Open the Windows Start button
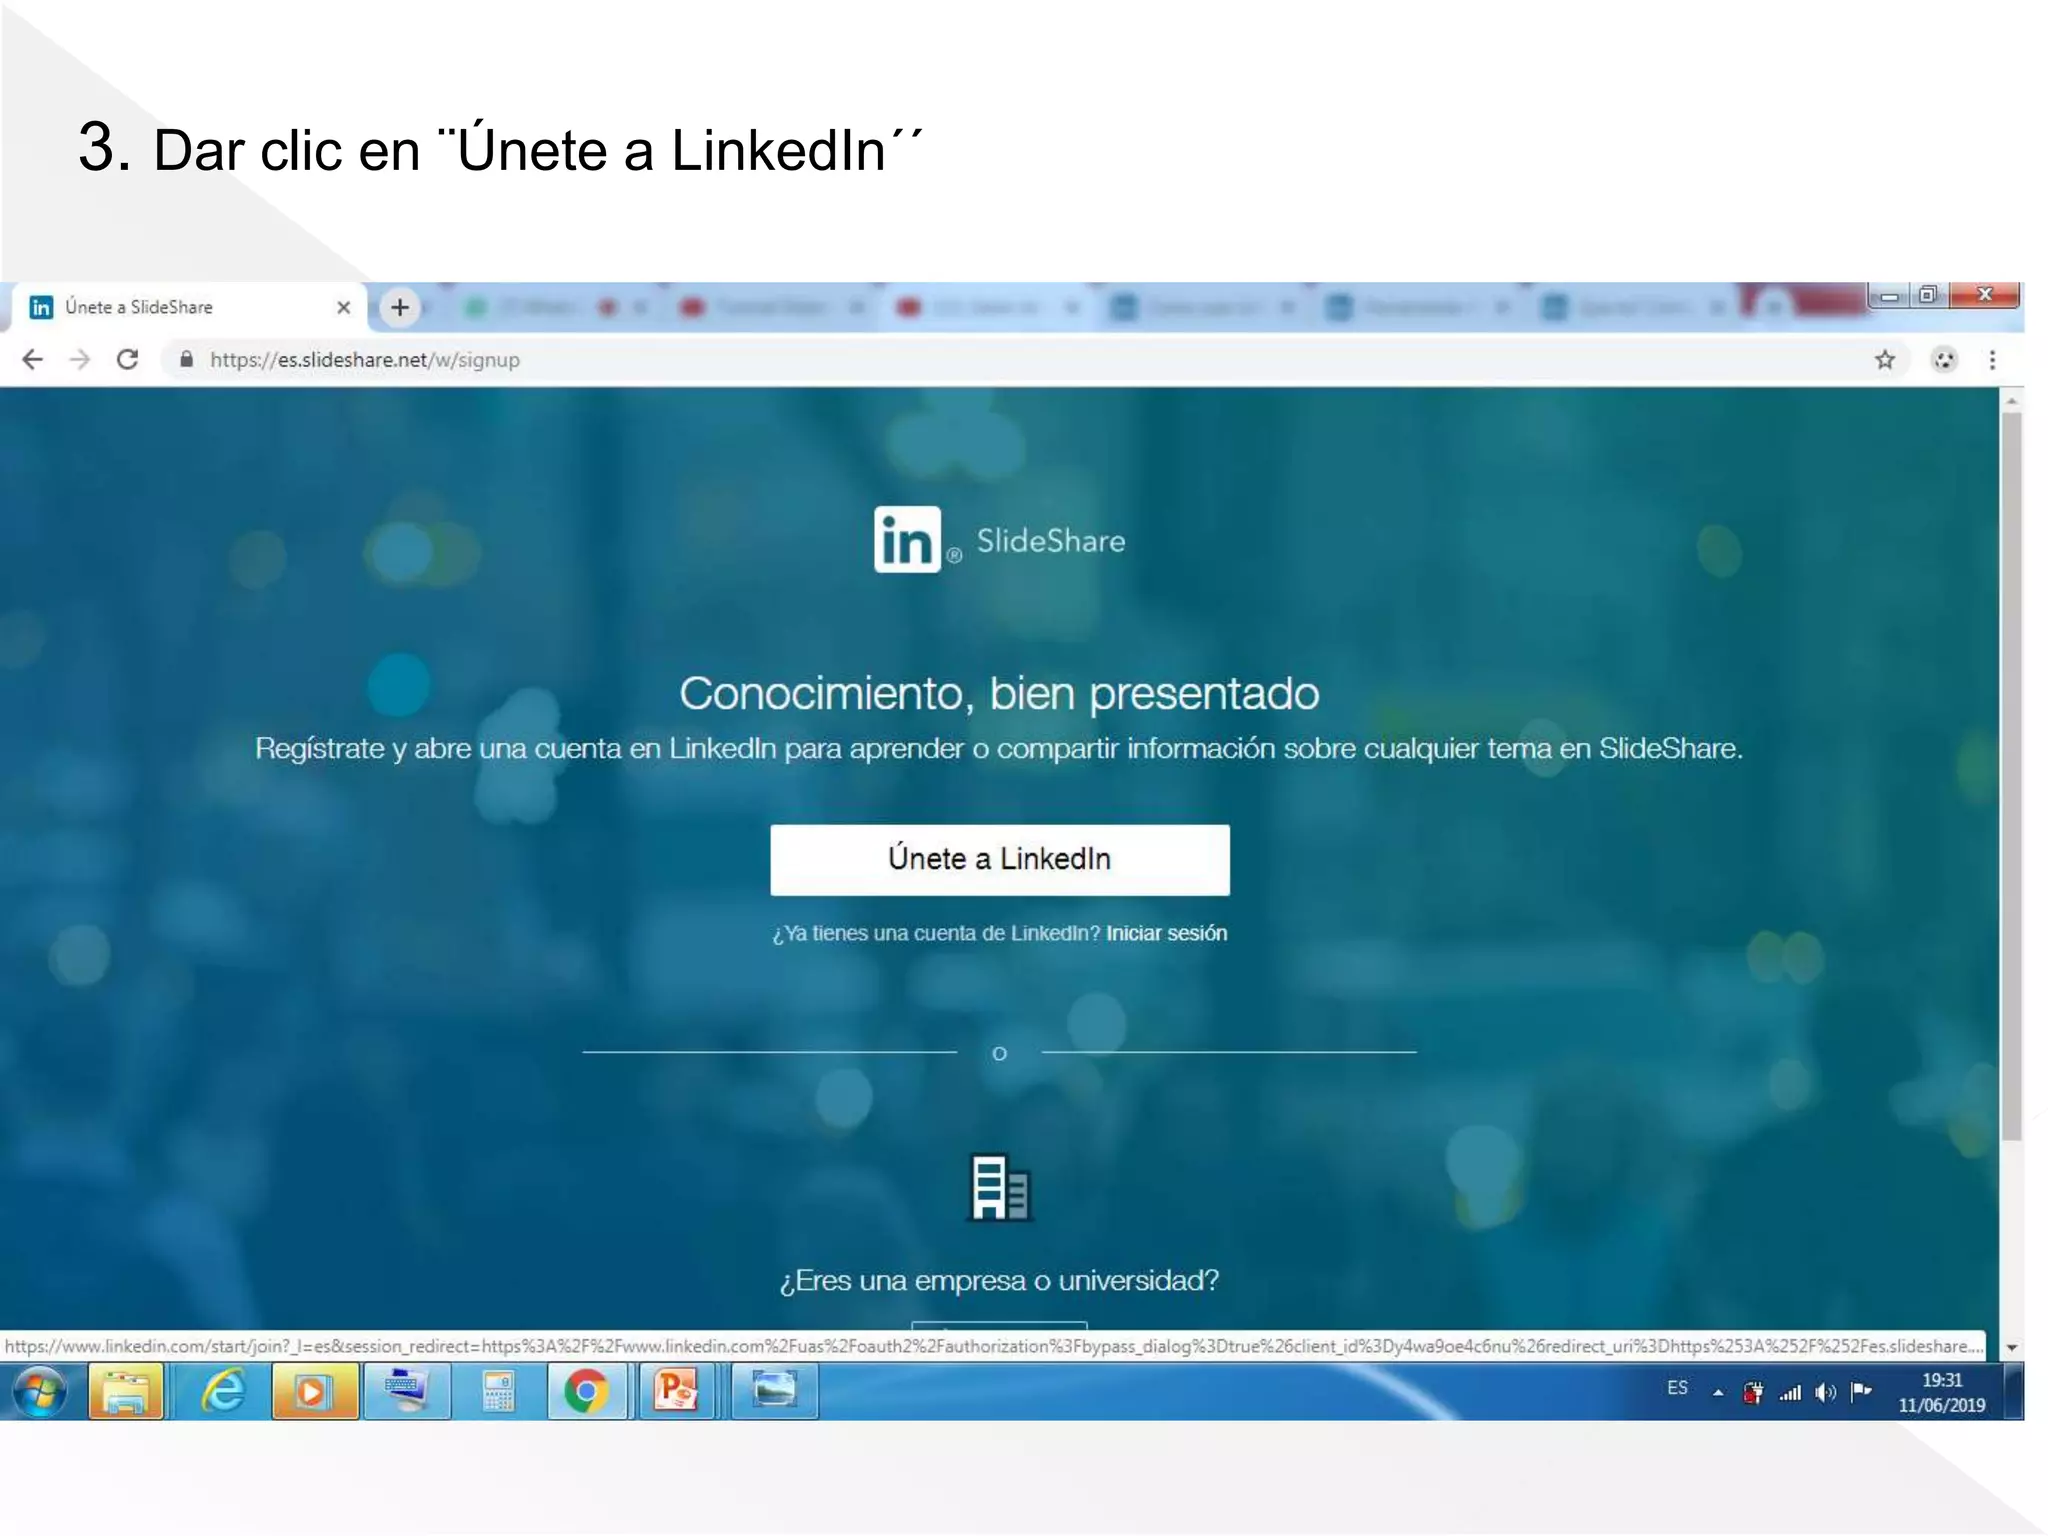Screen dimensions: 2048x1536 tap(40, 1392)
